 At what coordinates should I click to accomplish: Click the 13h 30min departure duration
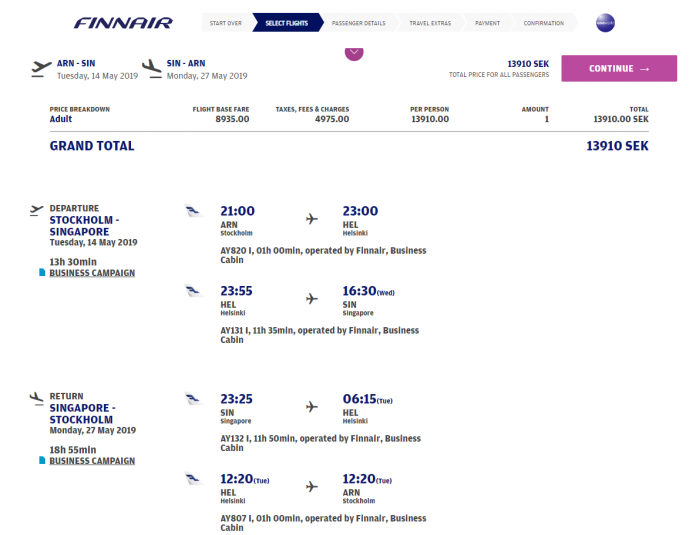[73, 262]
